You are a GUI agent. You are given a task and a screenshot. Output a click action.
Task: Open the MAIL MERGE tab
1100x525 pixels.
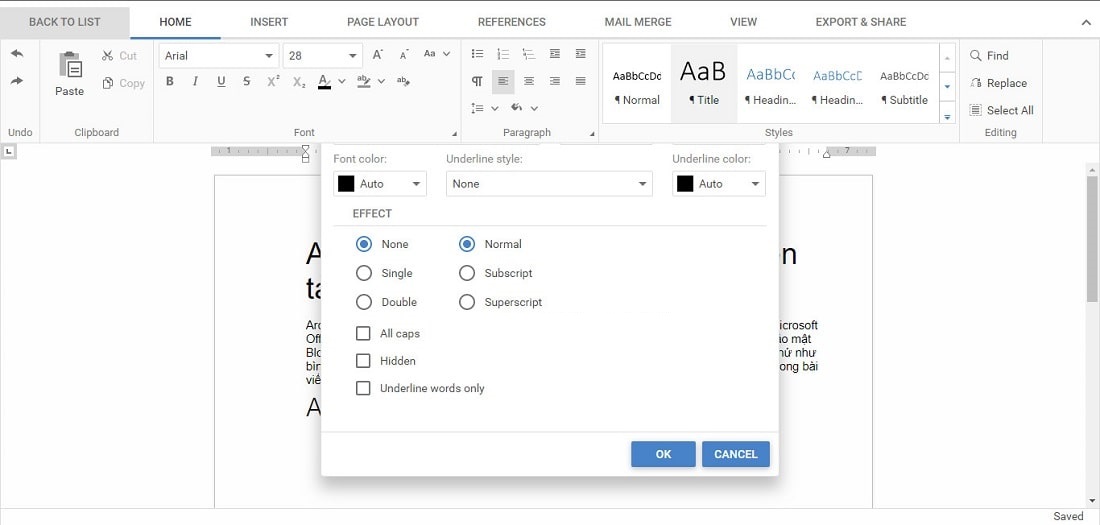(x=638, y=22)
